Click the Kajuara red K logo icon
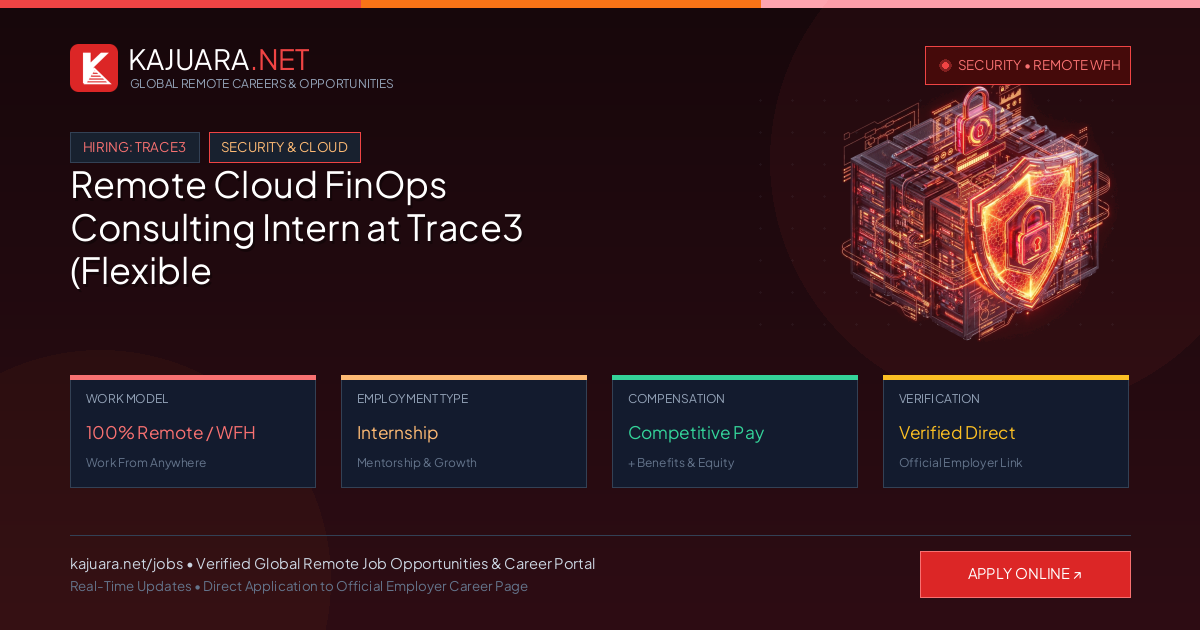This screenshot has height=630, width=1200. [94, 68]
